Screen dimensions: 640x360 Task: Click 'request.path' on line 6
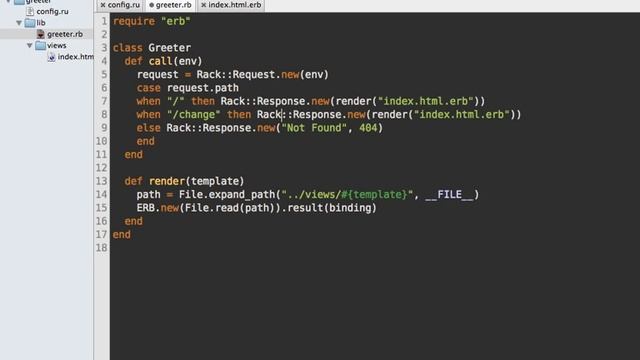coord(203,88)
